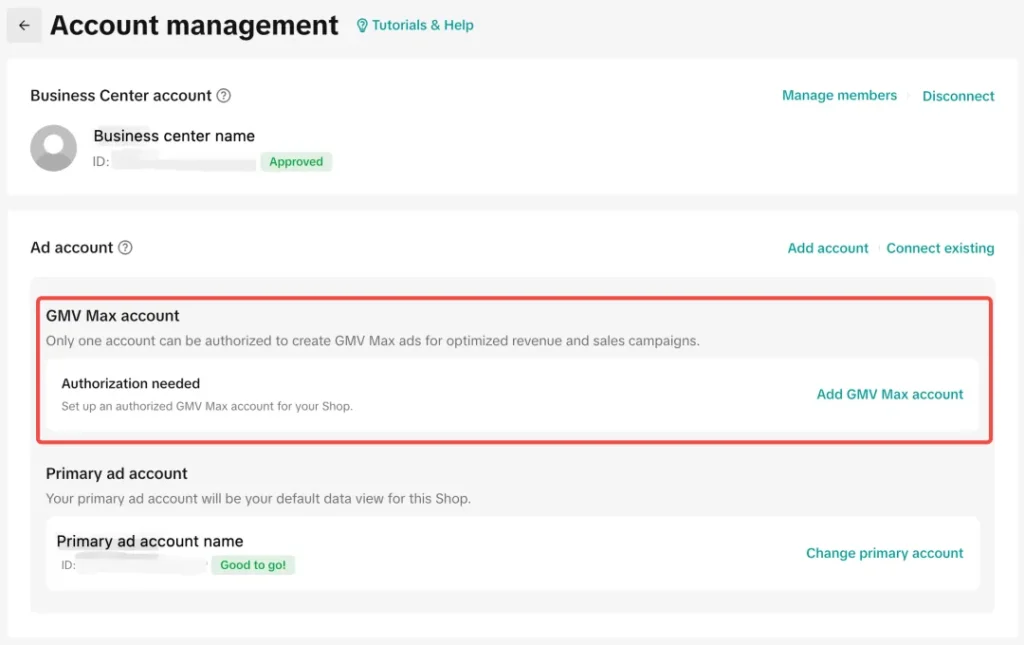Click the Business center name text

tap(174, 135)
